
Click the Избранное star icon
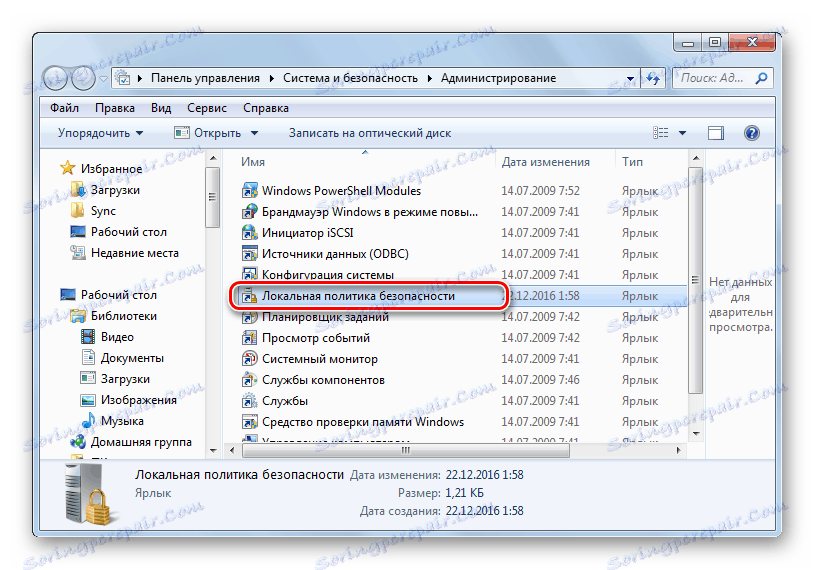[68, 168]
